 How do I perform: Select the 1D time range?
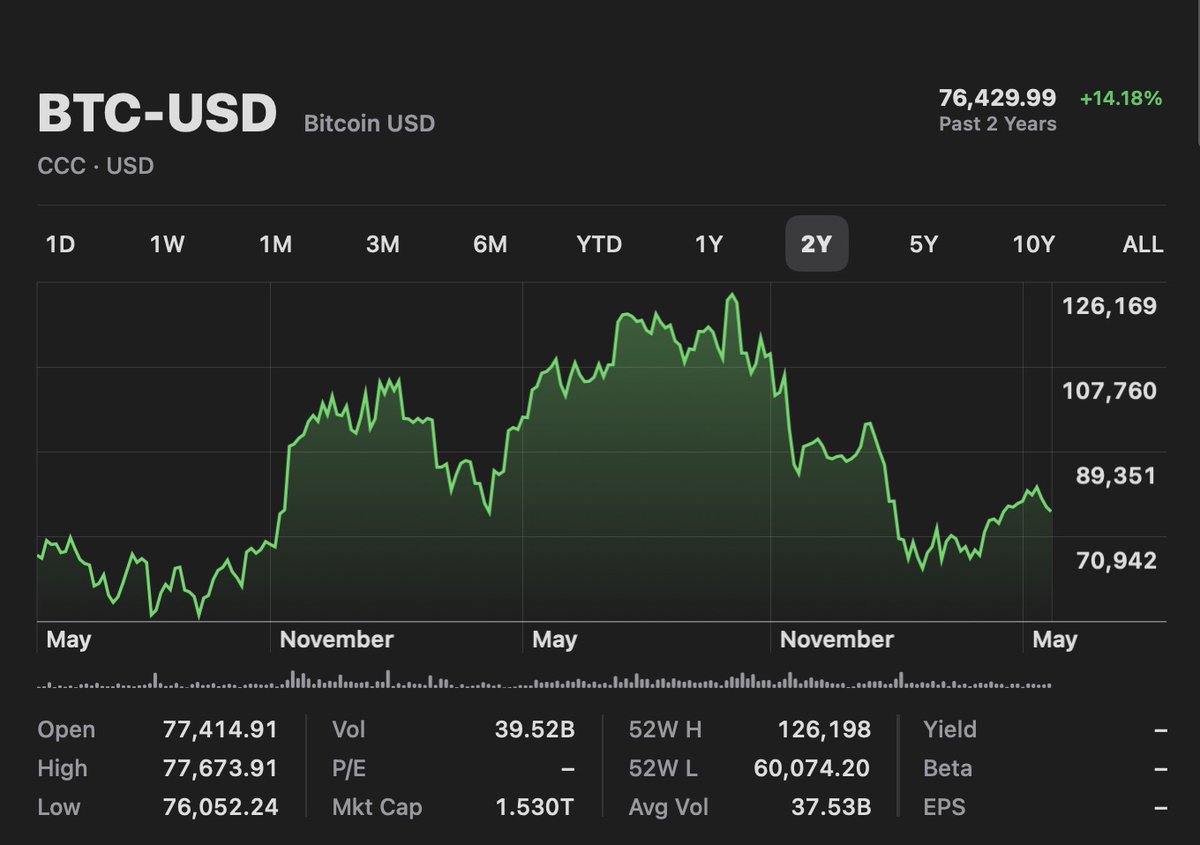point(60,244)
